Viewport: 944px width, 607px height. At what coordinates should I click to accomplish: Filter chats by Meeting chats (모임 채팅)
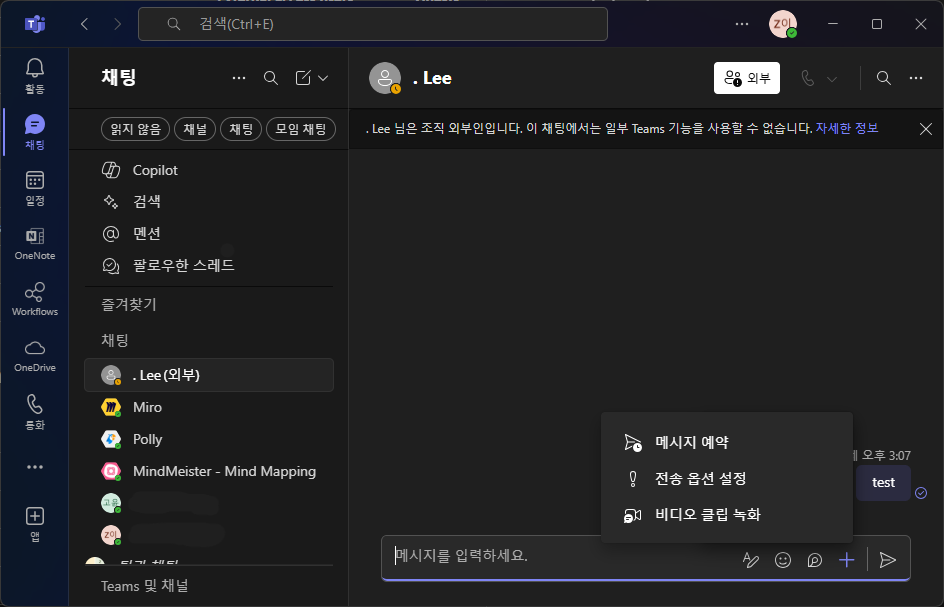pyautogui.click(x=300, y=129)
